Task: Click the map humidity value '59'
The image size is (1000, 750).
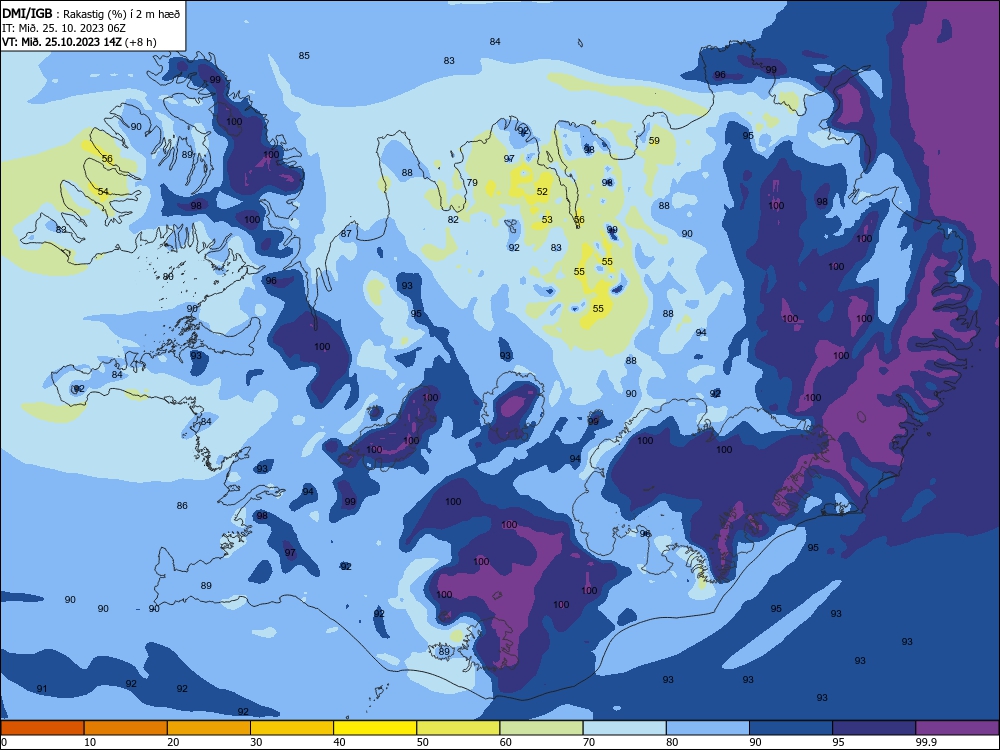Action: (x=654, y=140)
